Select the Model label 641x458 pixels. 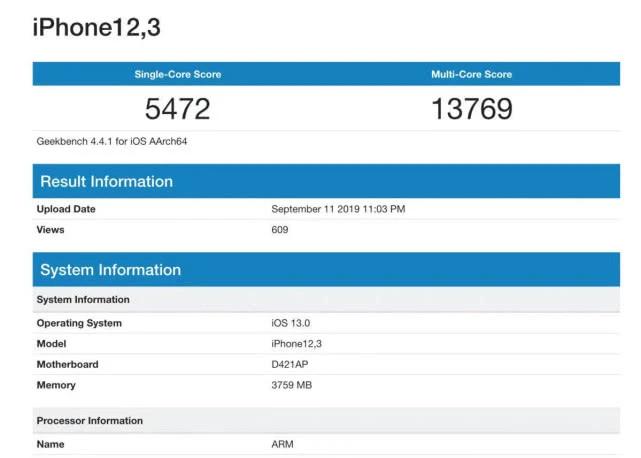(x=51, y=344)
